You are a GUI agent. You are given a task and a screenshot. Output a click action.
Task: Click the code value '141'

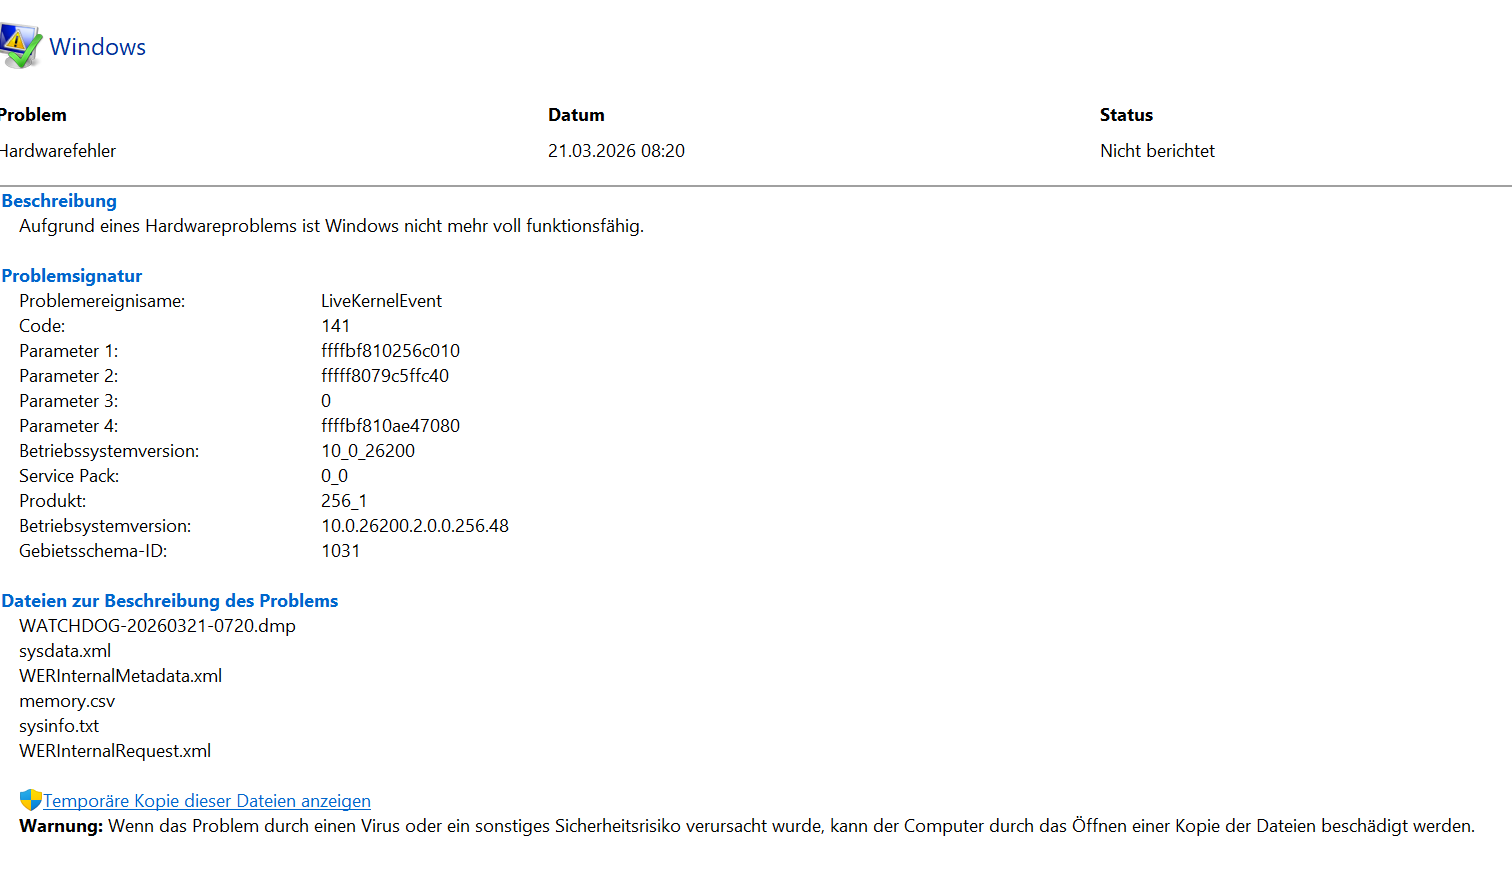pos(336,326)
